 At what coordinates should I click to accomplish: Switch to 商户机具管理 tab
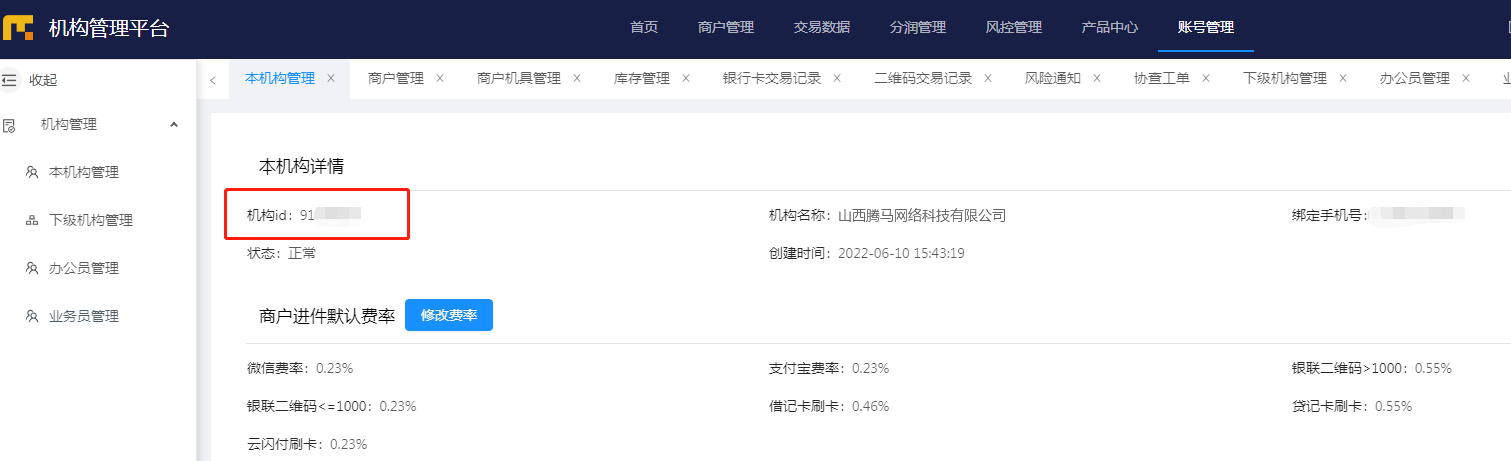(x=519, y=78)
